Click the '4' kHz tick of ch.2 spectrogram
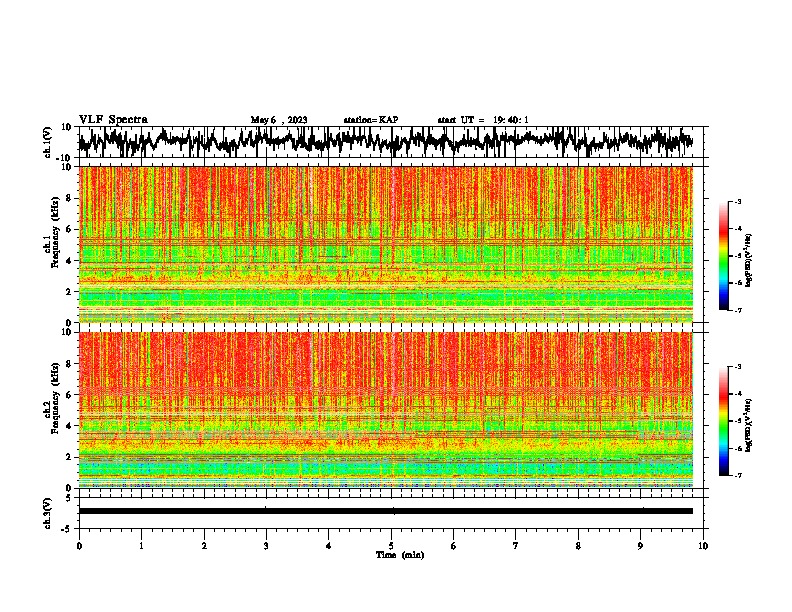 point(70,426)
